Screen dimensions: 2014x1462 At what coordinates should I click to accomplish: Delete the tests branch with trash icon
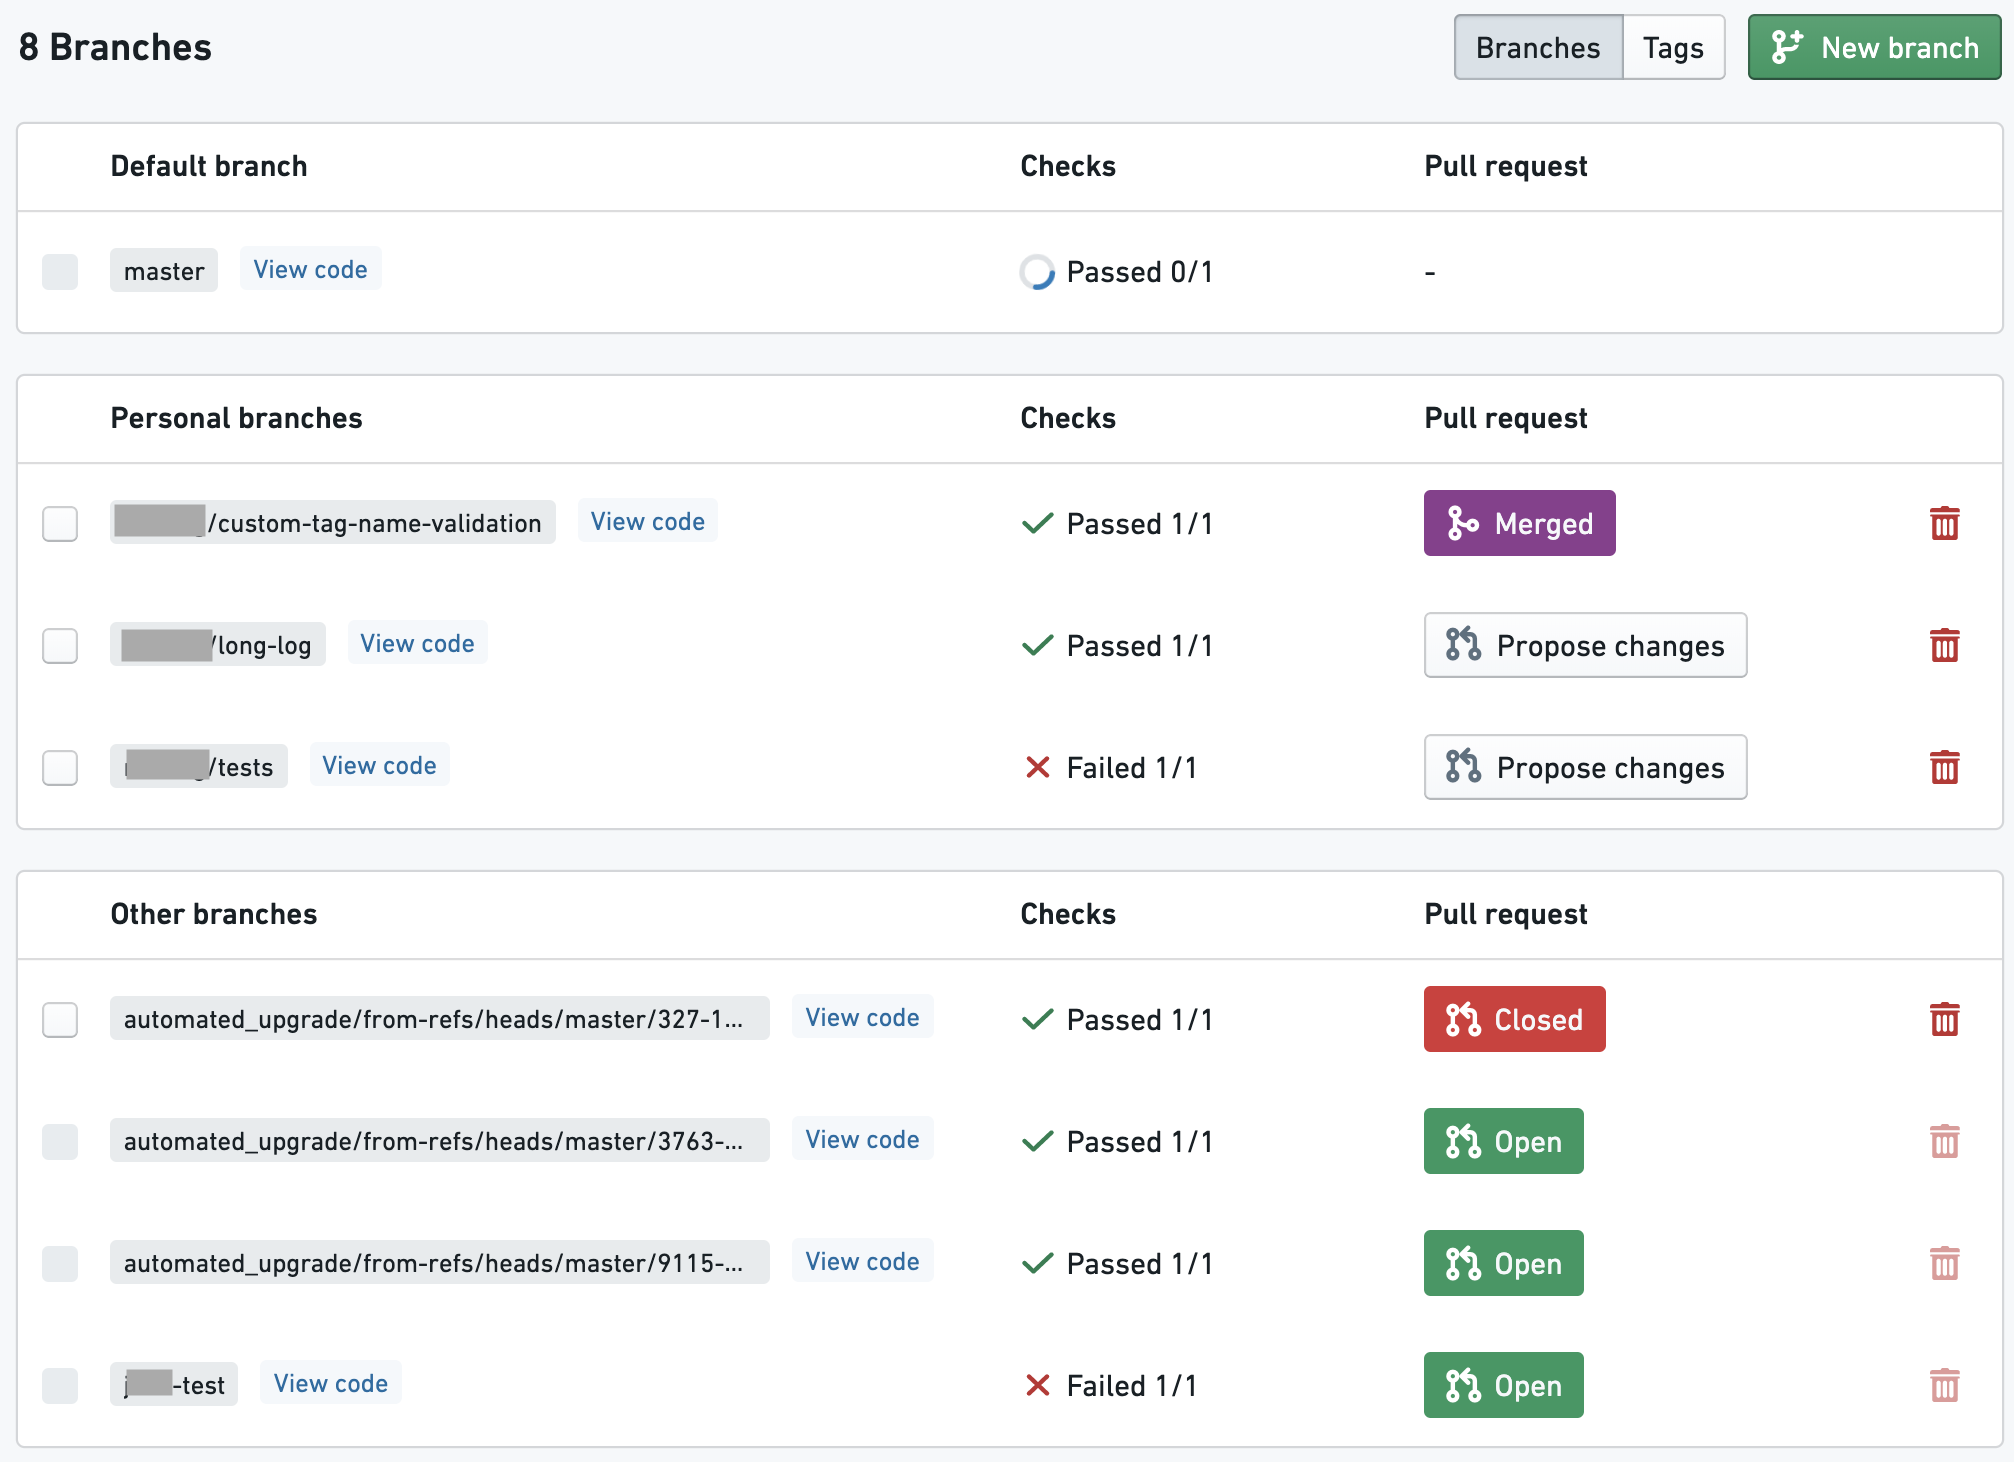point(1944,767)
